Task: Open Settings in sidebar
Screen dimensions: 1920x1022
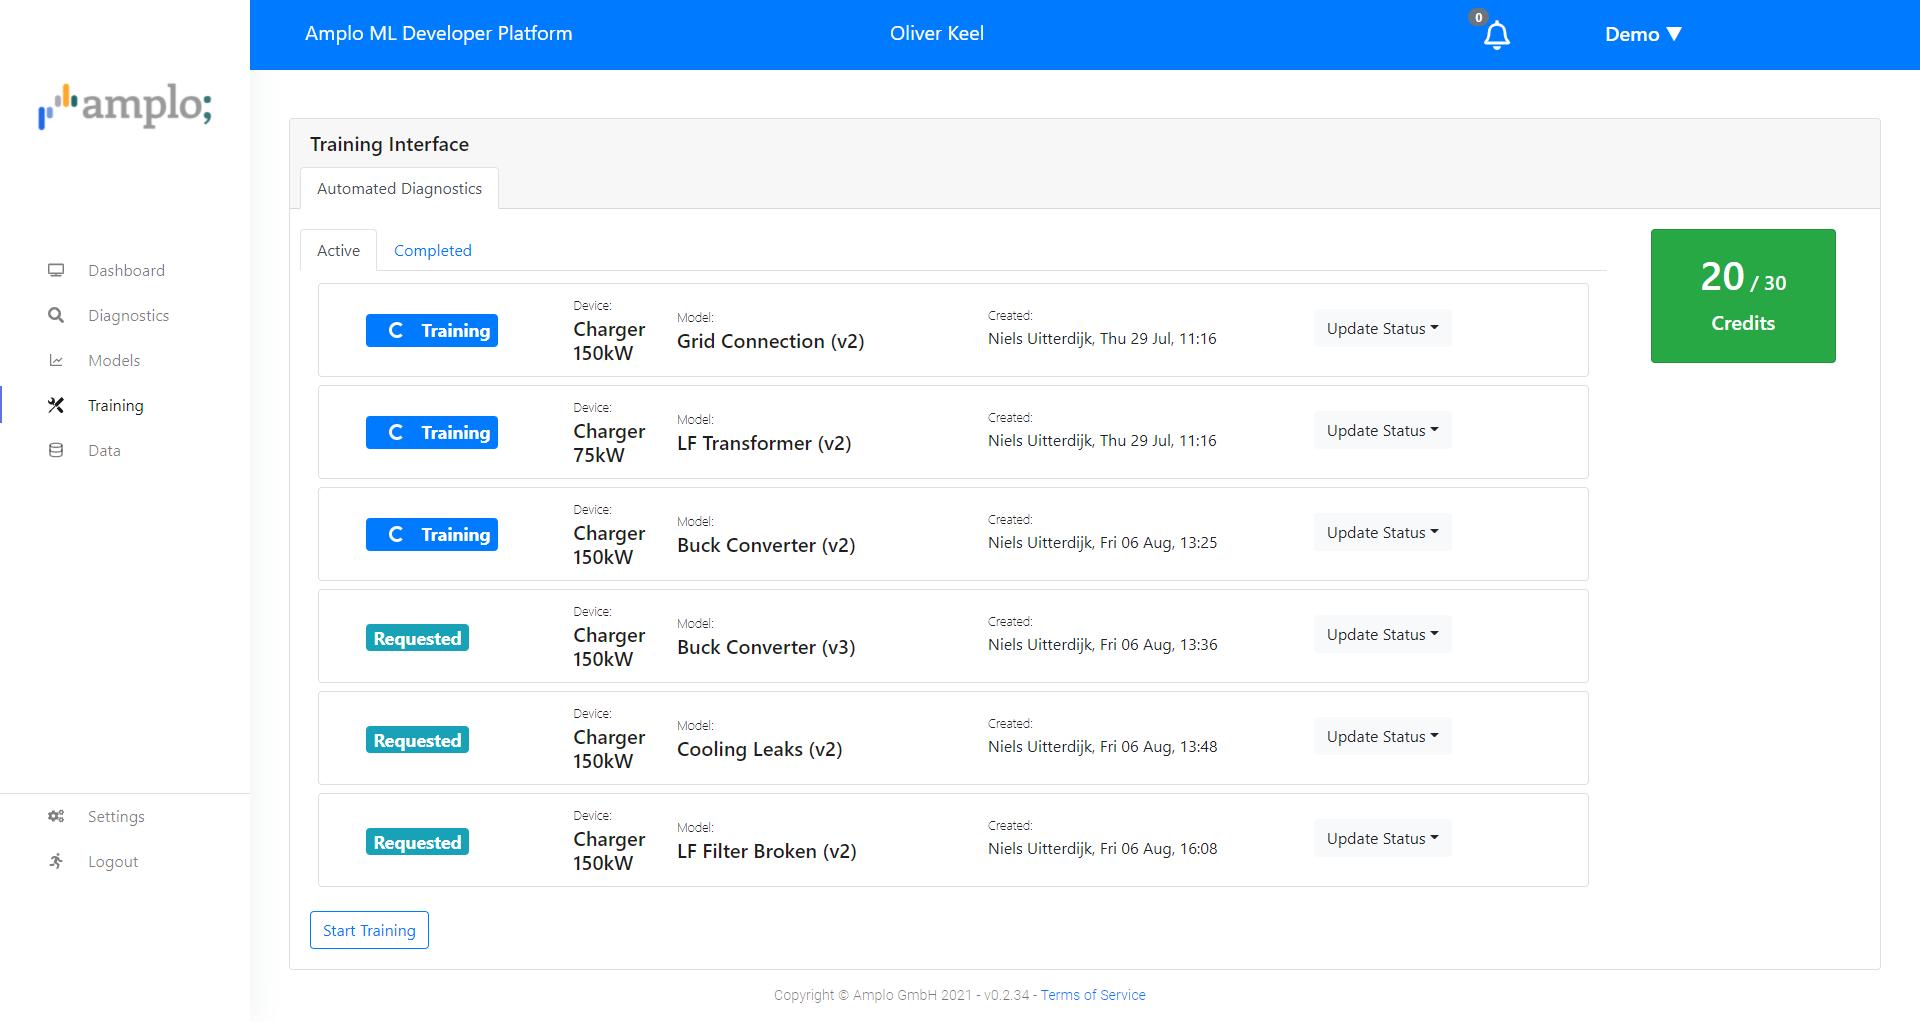Action: point(116,816)
